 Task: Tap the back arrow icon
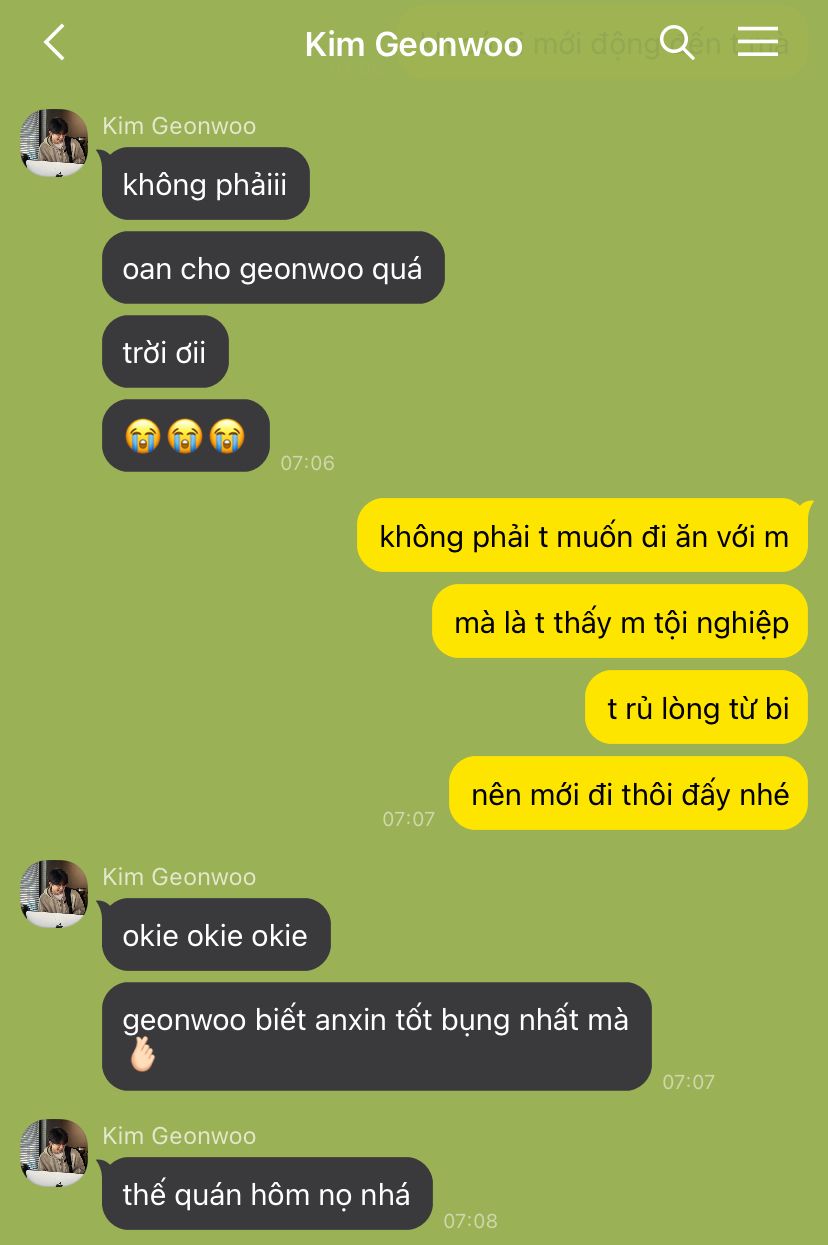[x=54, y=43]
